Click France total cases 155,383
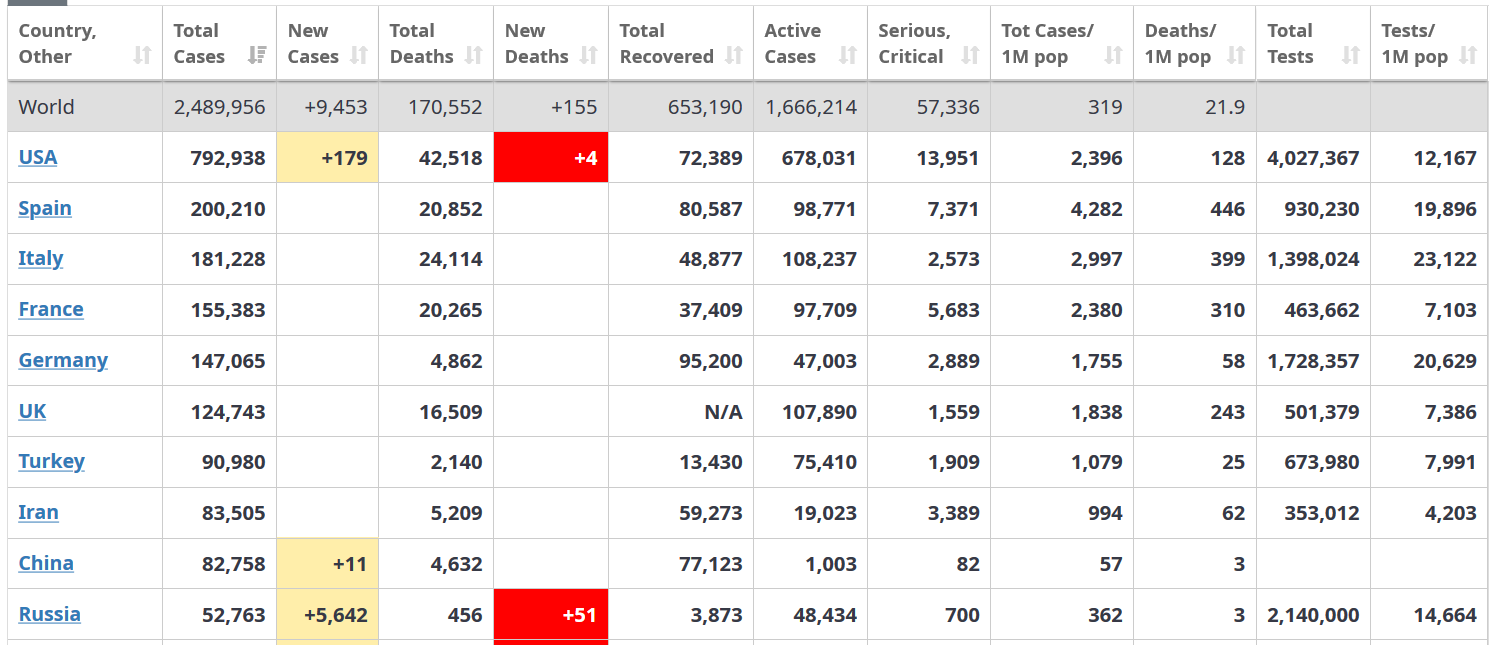1493x645 pixels. [228, 310]
